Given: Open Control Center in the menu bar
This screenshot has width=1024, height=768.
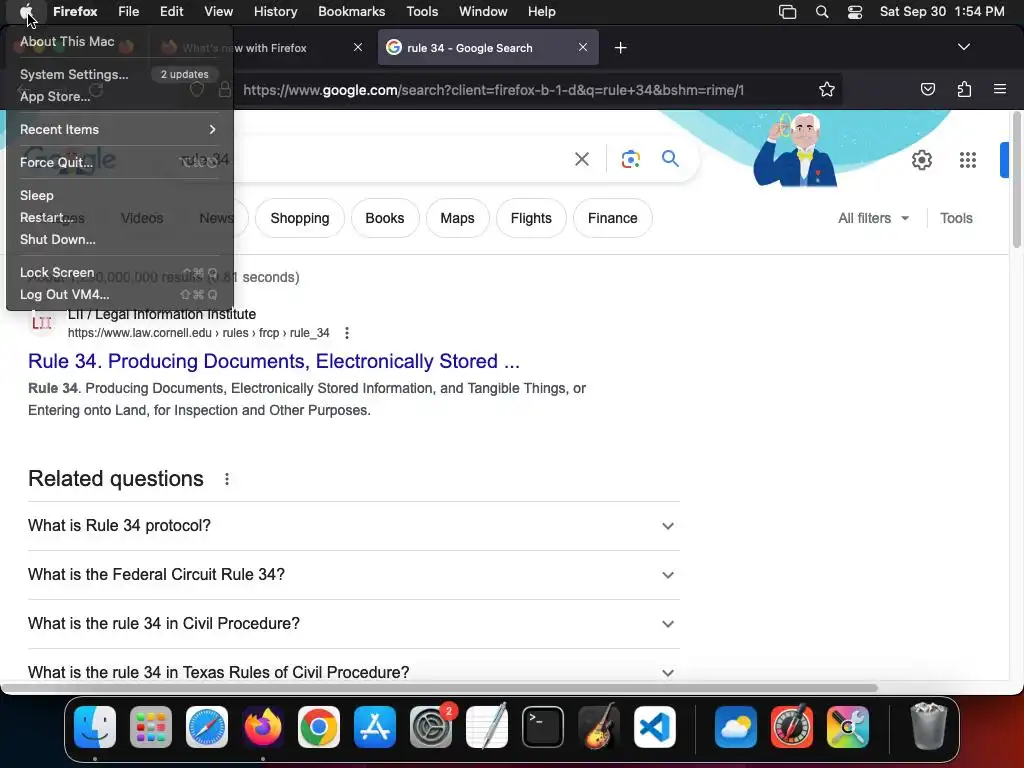Looking at the screenshot, I should coord(855,12).
